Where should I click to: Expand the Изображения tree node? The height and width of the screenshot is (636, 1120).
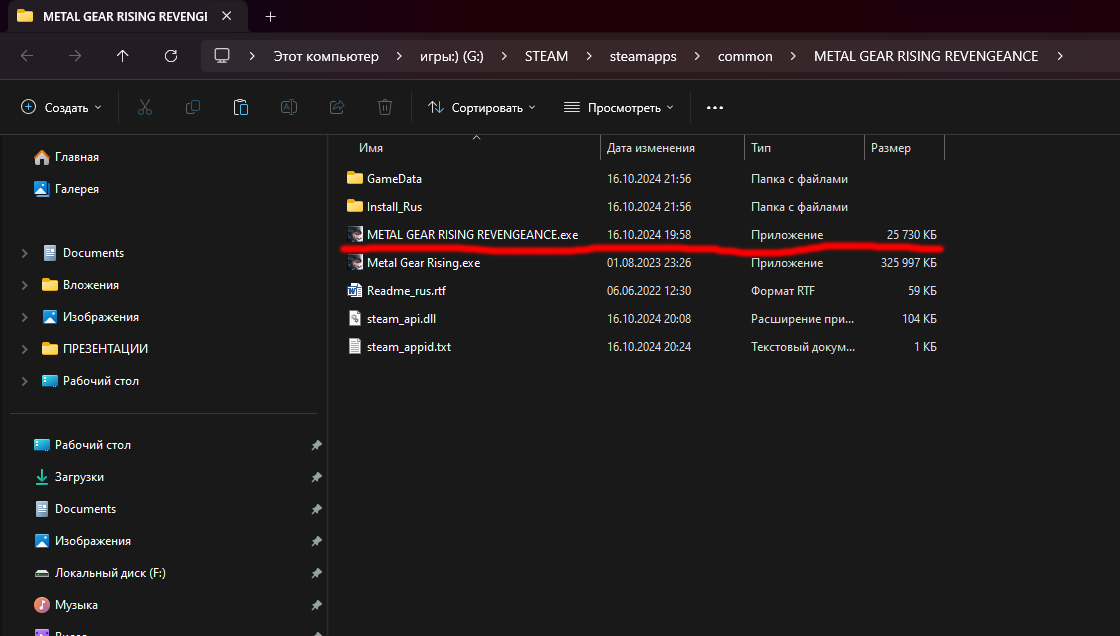[x=24, y=317]
